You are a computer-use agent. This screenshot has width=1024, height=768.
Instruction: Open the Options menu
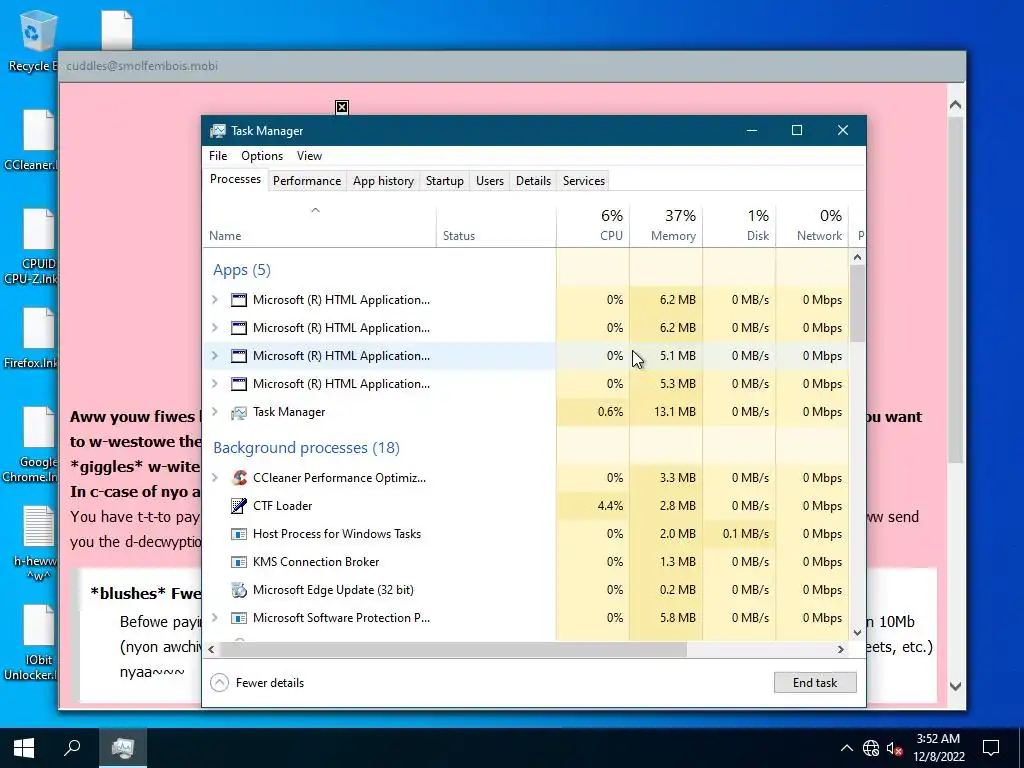pyautogui.click(x=262, y=155)
